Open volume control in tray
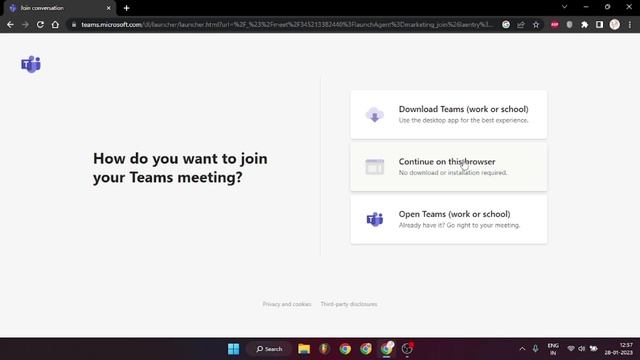The image size is (640, 360). click(582, 349)
